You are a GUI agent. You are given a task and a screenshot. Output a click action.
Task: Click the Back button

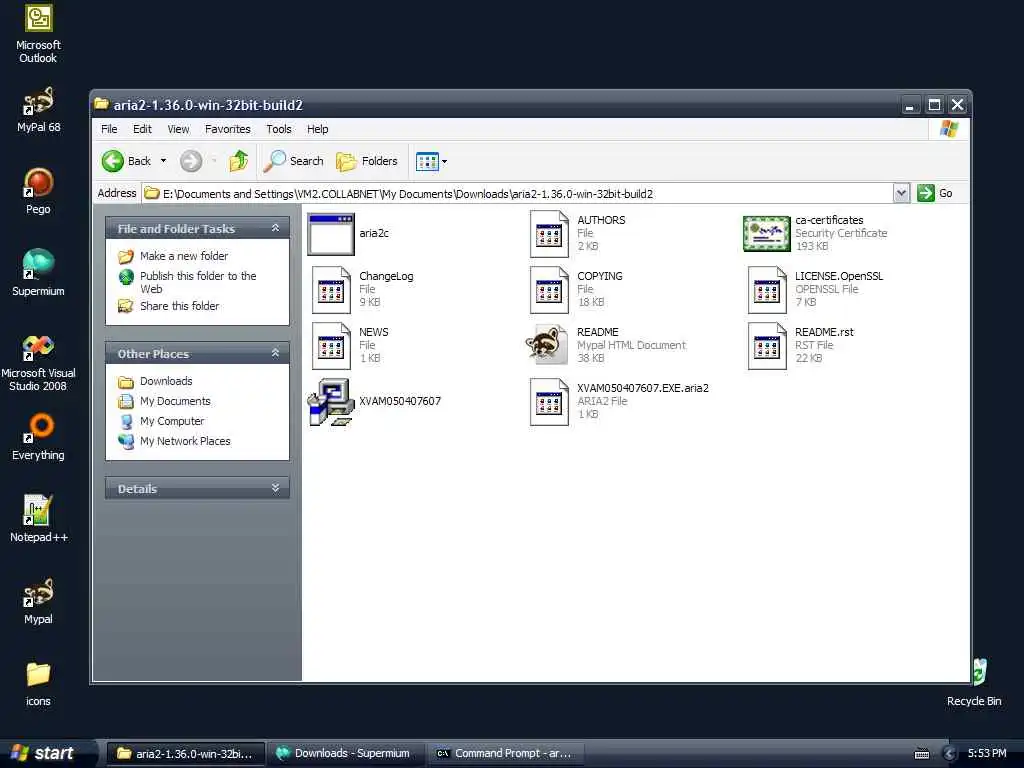[127, 161]
